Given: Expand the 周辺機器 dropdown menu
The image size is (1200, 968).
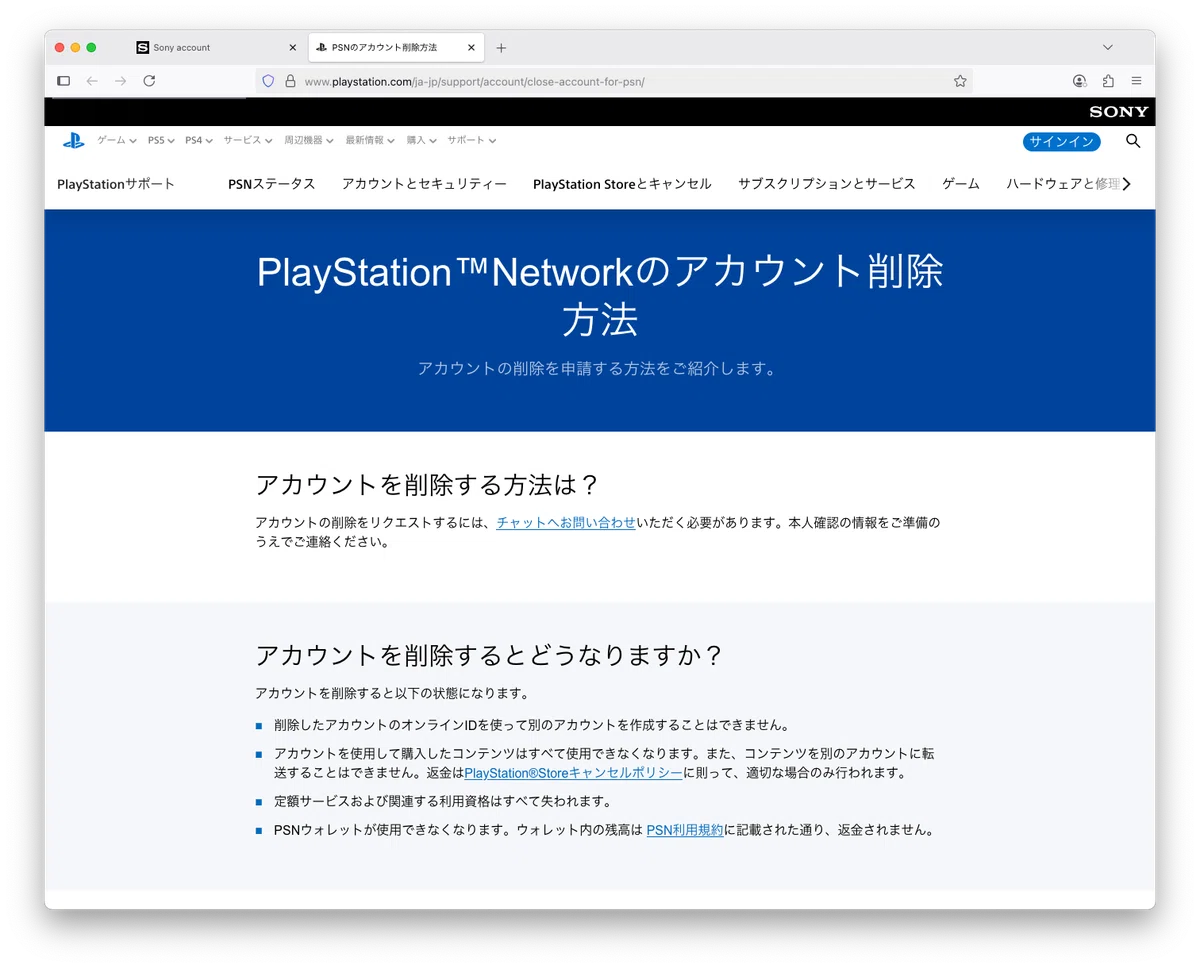Looking at the screenshot, I should (309, 141).
